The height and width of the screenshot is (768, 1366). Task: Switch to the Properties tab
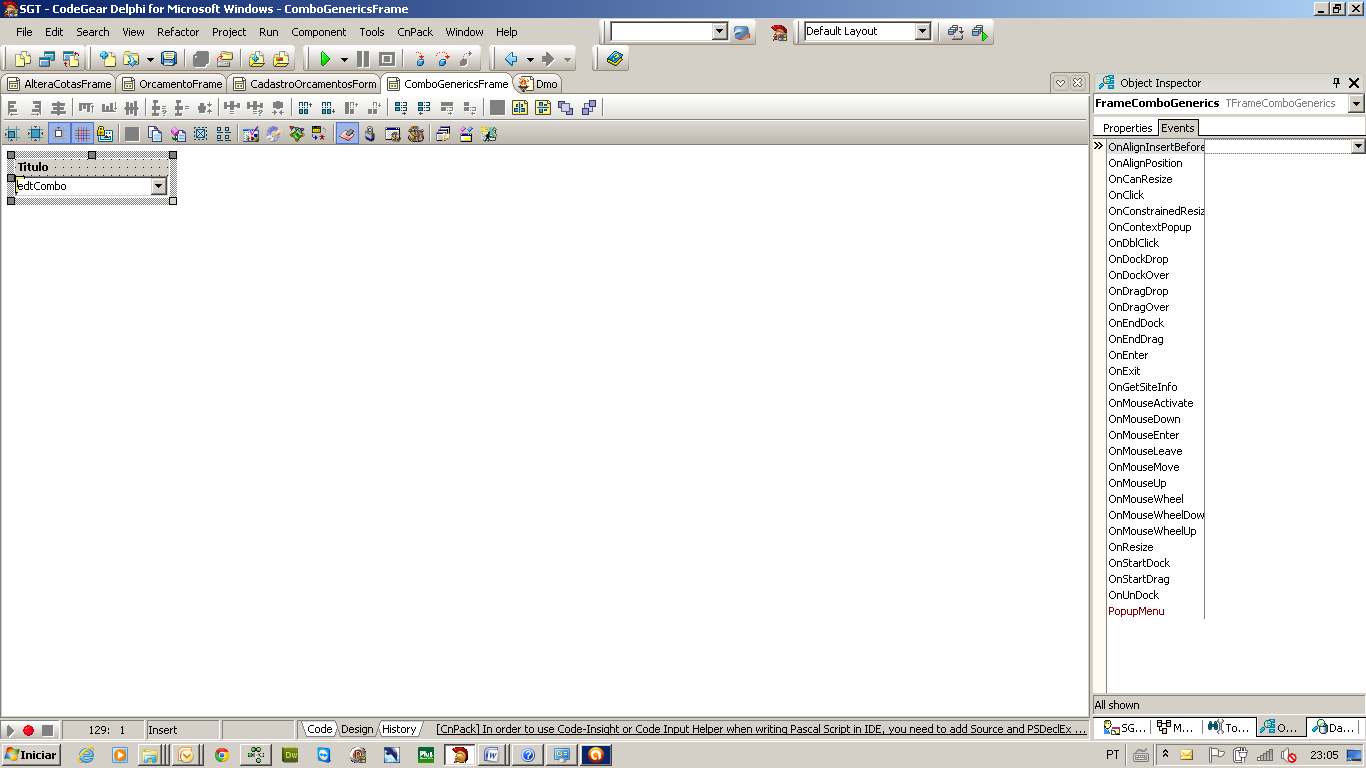[1127, 128]
